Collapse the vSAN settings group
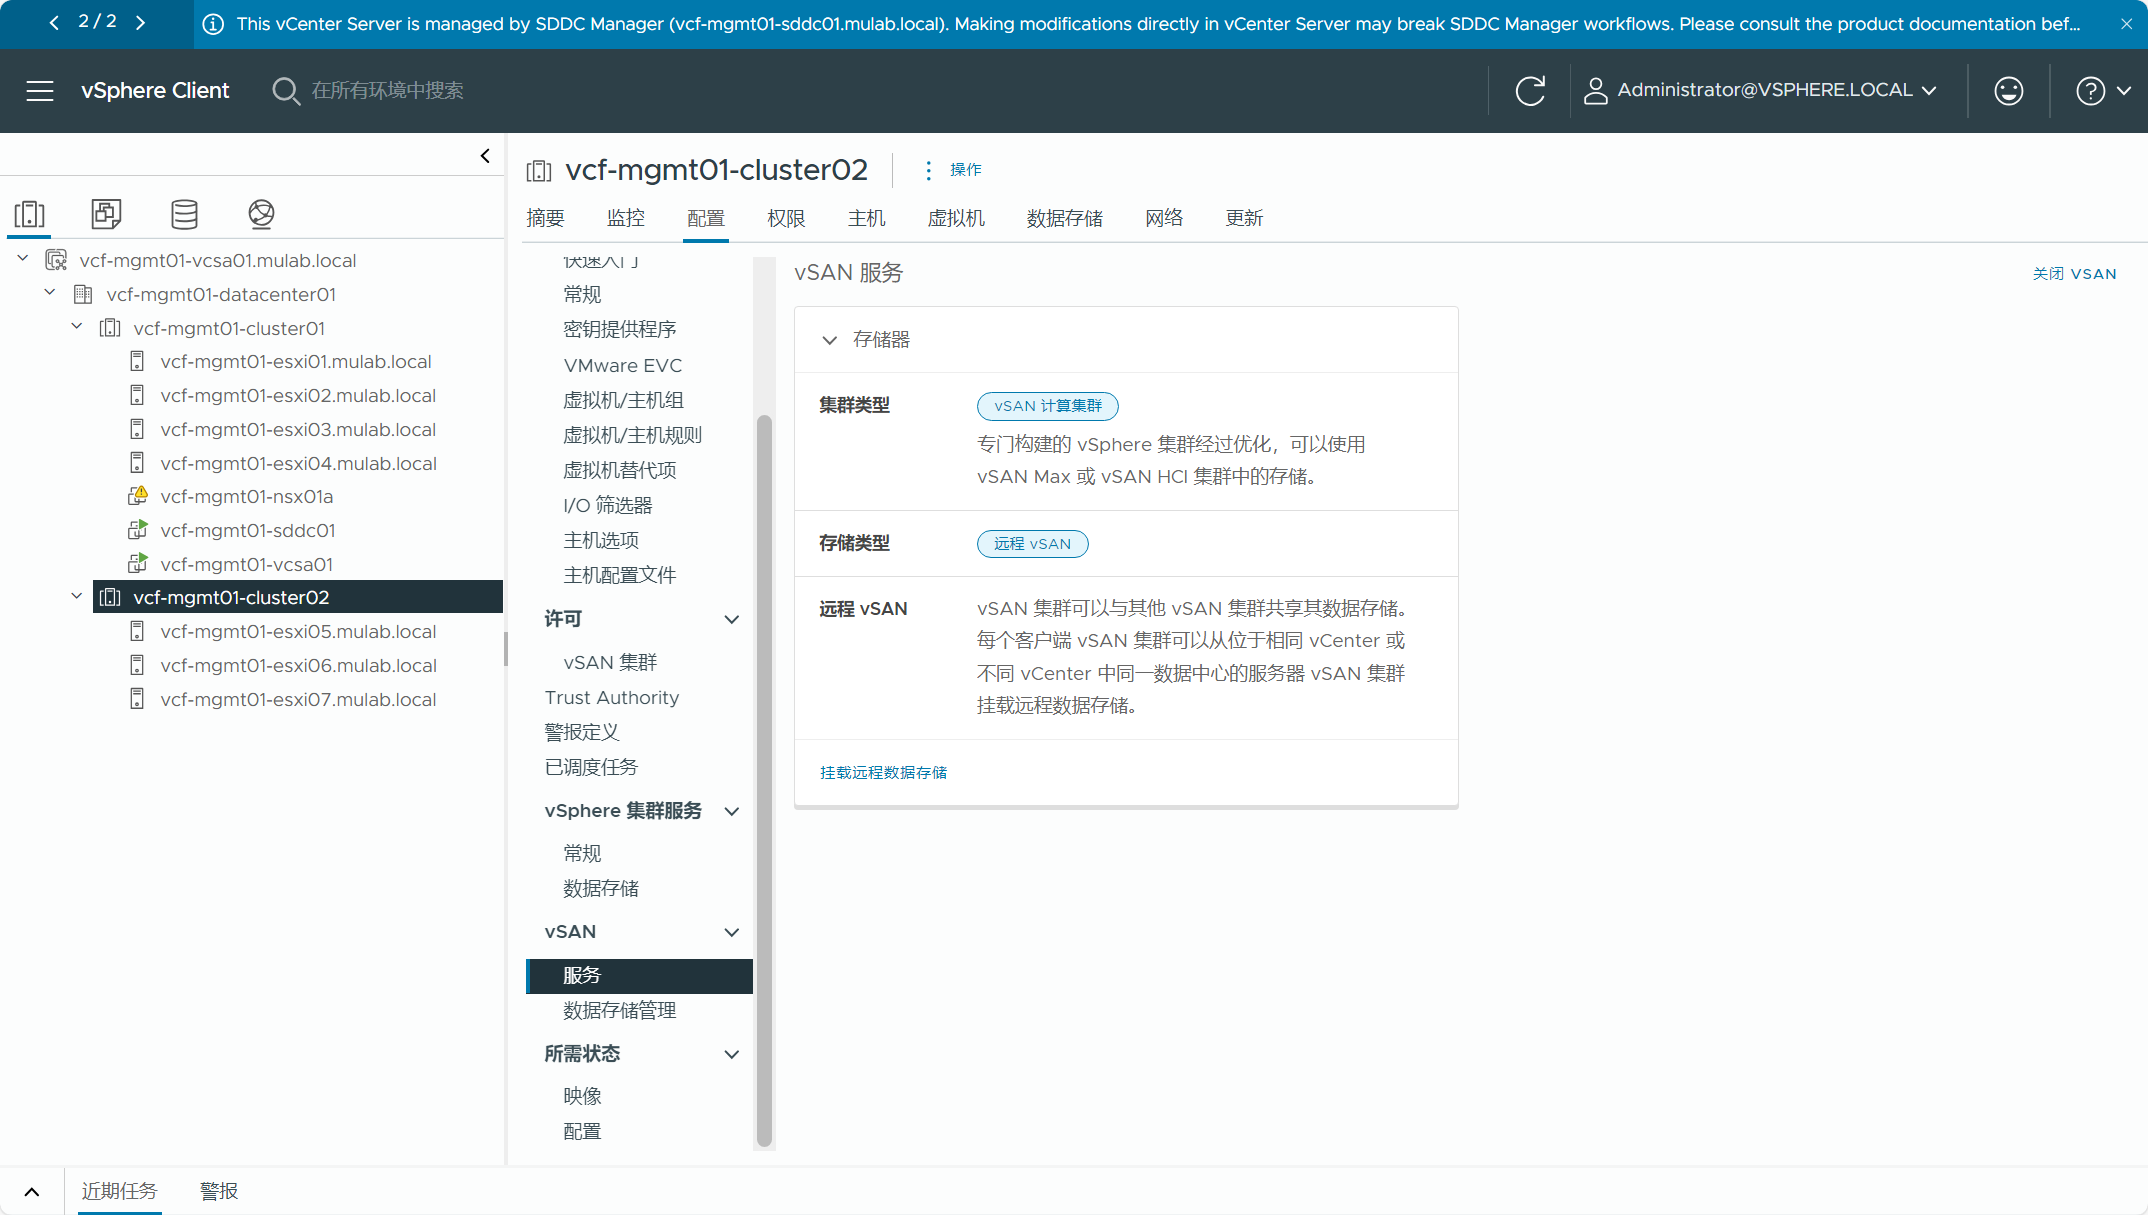 (732, 933)
